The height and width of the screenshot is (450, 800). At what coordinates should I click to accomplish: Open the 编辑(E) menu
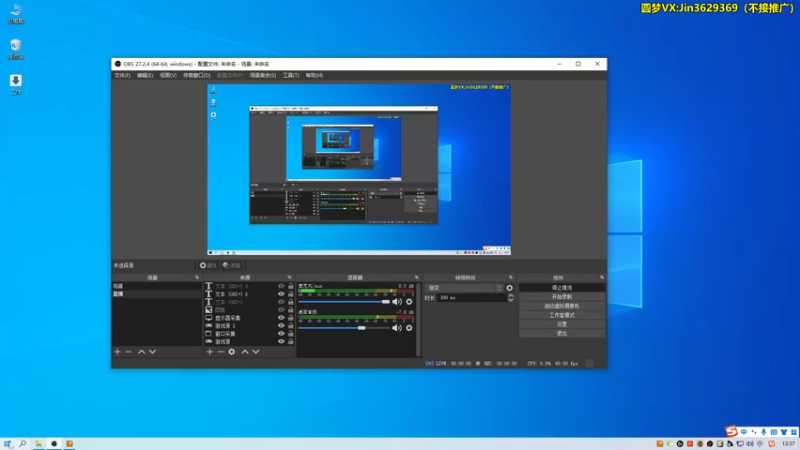pyautogui.click(x=145, y=75)
